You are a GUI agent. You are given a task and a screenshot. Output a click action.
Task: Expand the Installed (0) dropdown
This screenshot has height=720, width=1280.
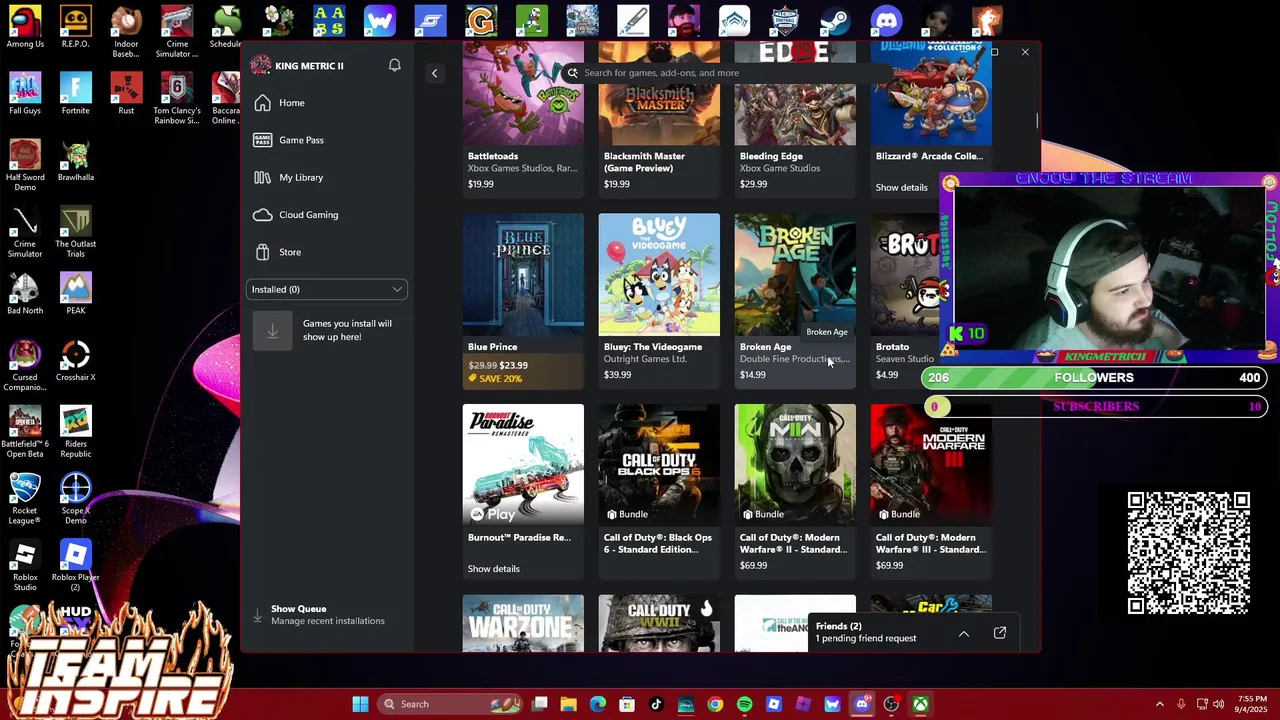tap(327, 289)
